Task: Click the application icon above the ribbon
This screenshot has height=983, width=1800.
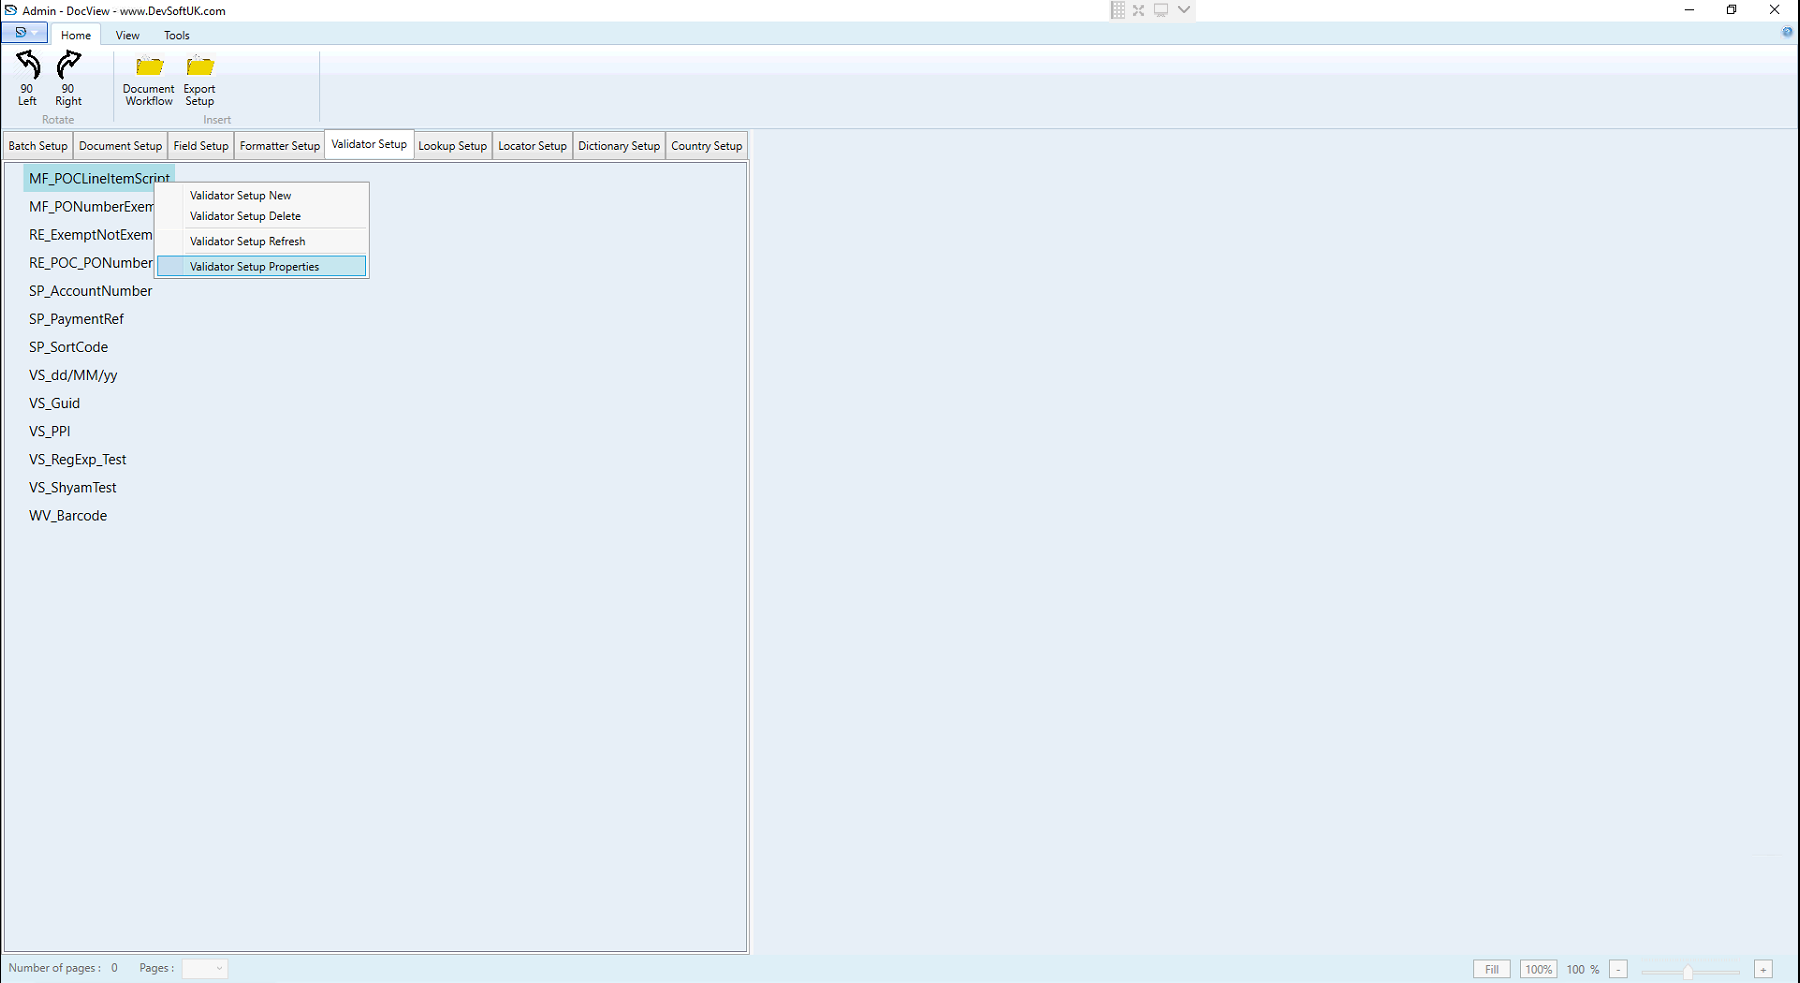Action: point(18,32)
